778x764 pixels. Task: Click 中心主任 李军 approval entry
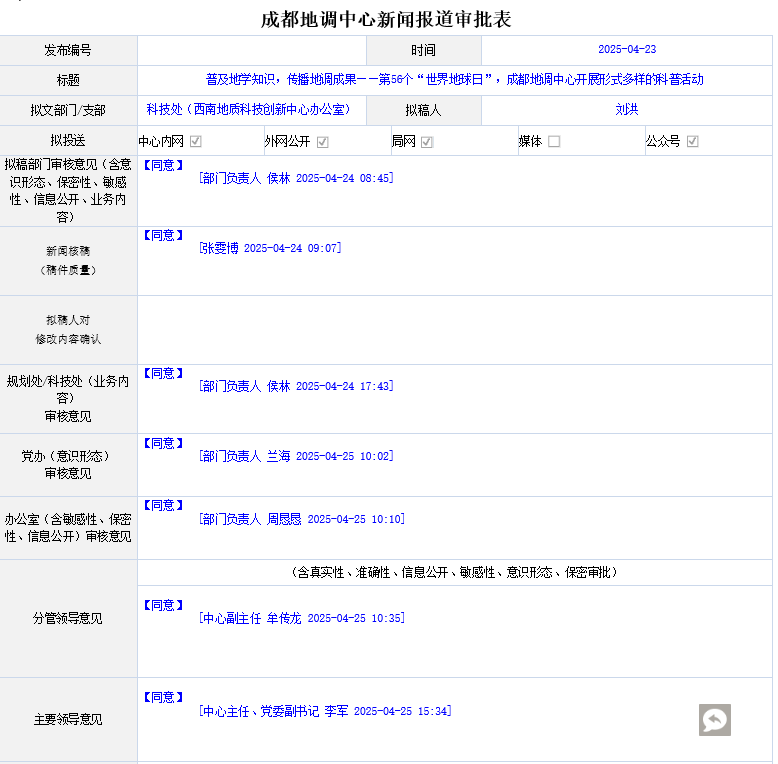[325, 711]
